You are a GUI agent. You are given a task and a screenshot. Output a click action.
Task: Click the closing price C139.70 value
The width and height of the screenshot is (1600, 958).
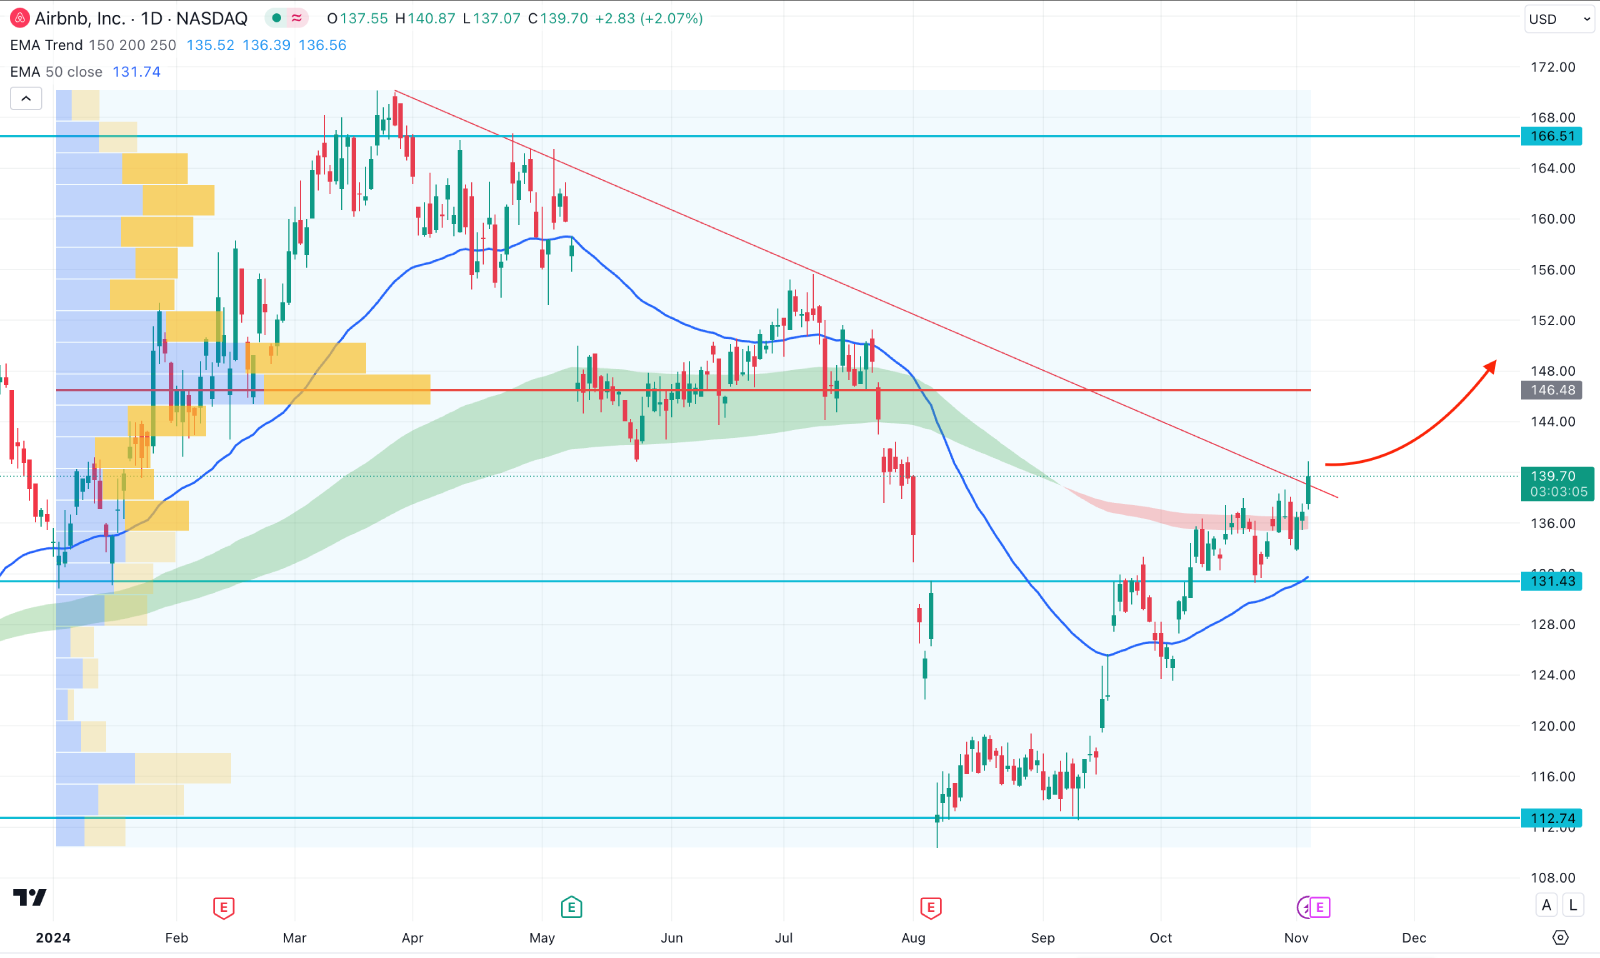coord(558,18)
